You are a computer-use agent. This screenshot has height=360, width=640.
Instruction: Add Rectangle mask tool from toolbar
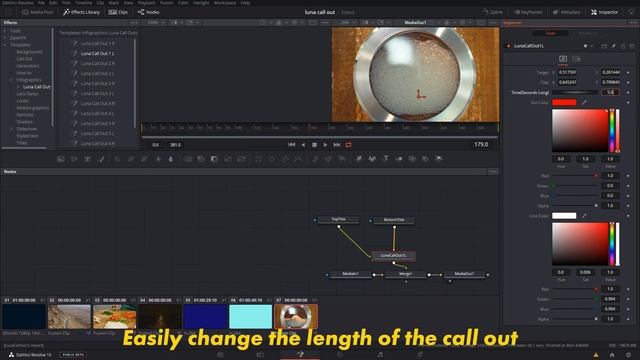point(258,159)
